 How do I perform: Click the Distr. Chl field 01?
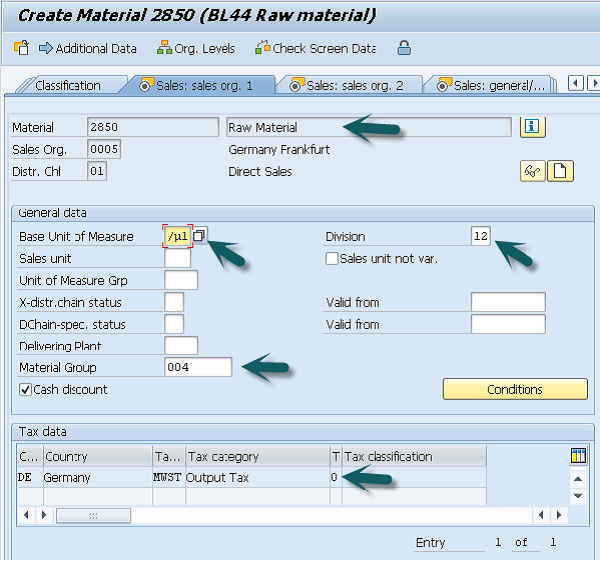tap(97, 171)
